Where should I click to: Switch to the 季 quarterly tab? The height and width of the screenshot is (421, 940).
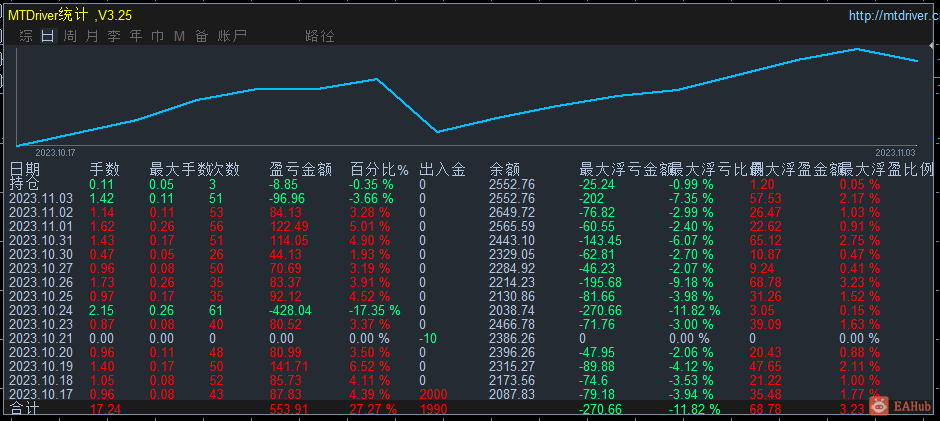click(x=114, y=37)
